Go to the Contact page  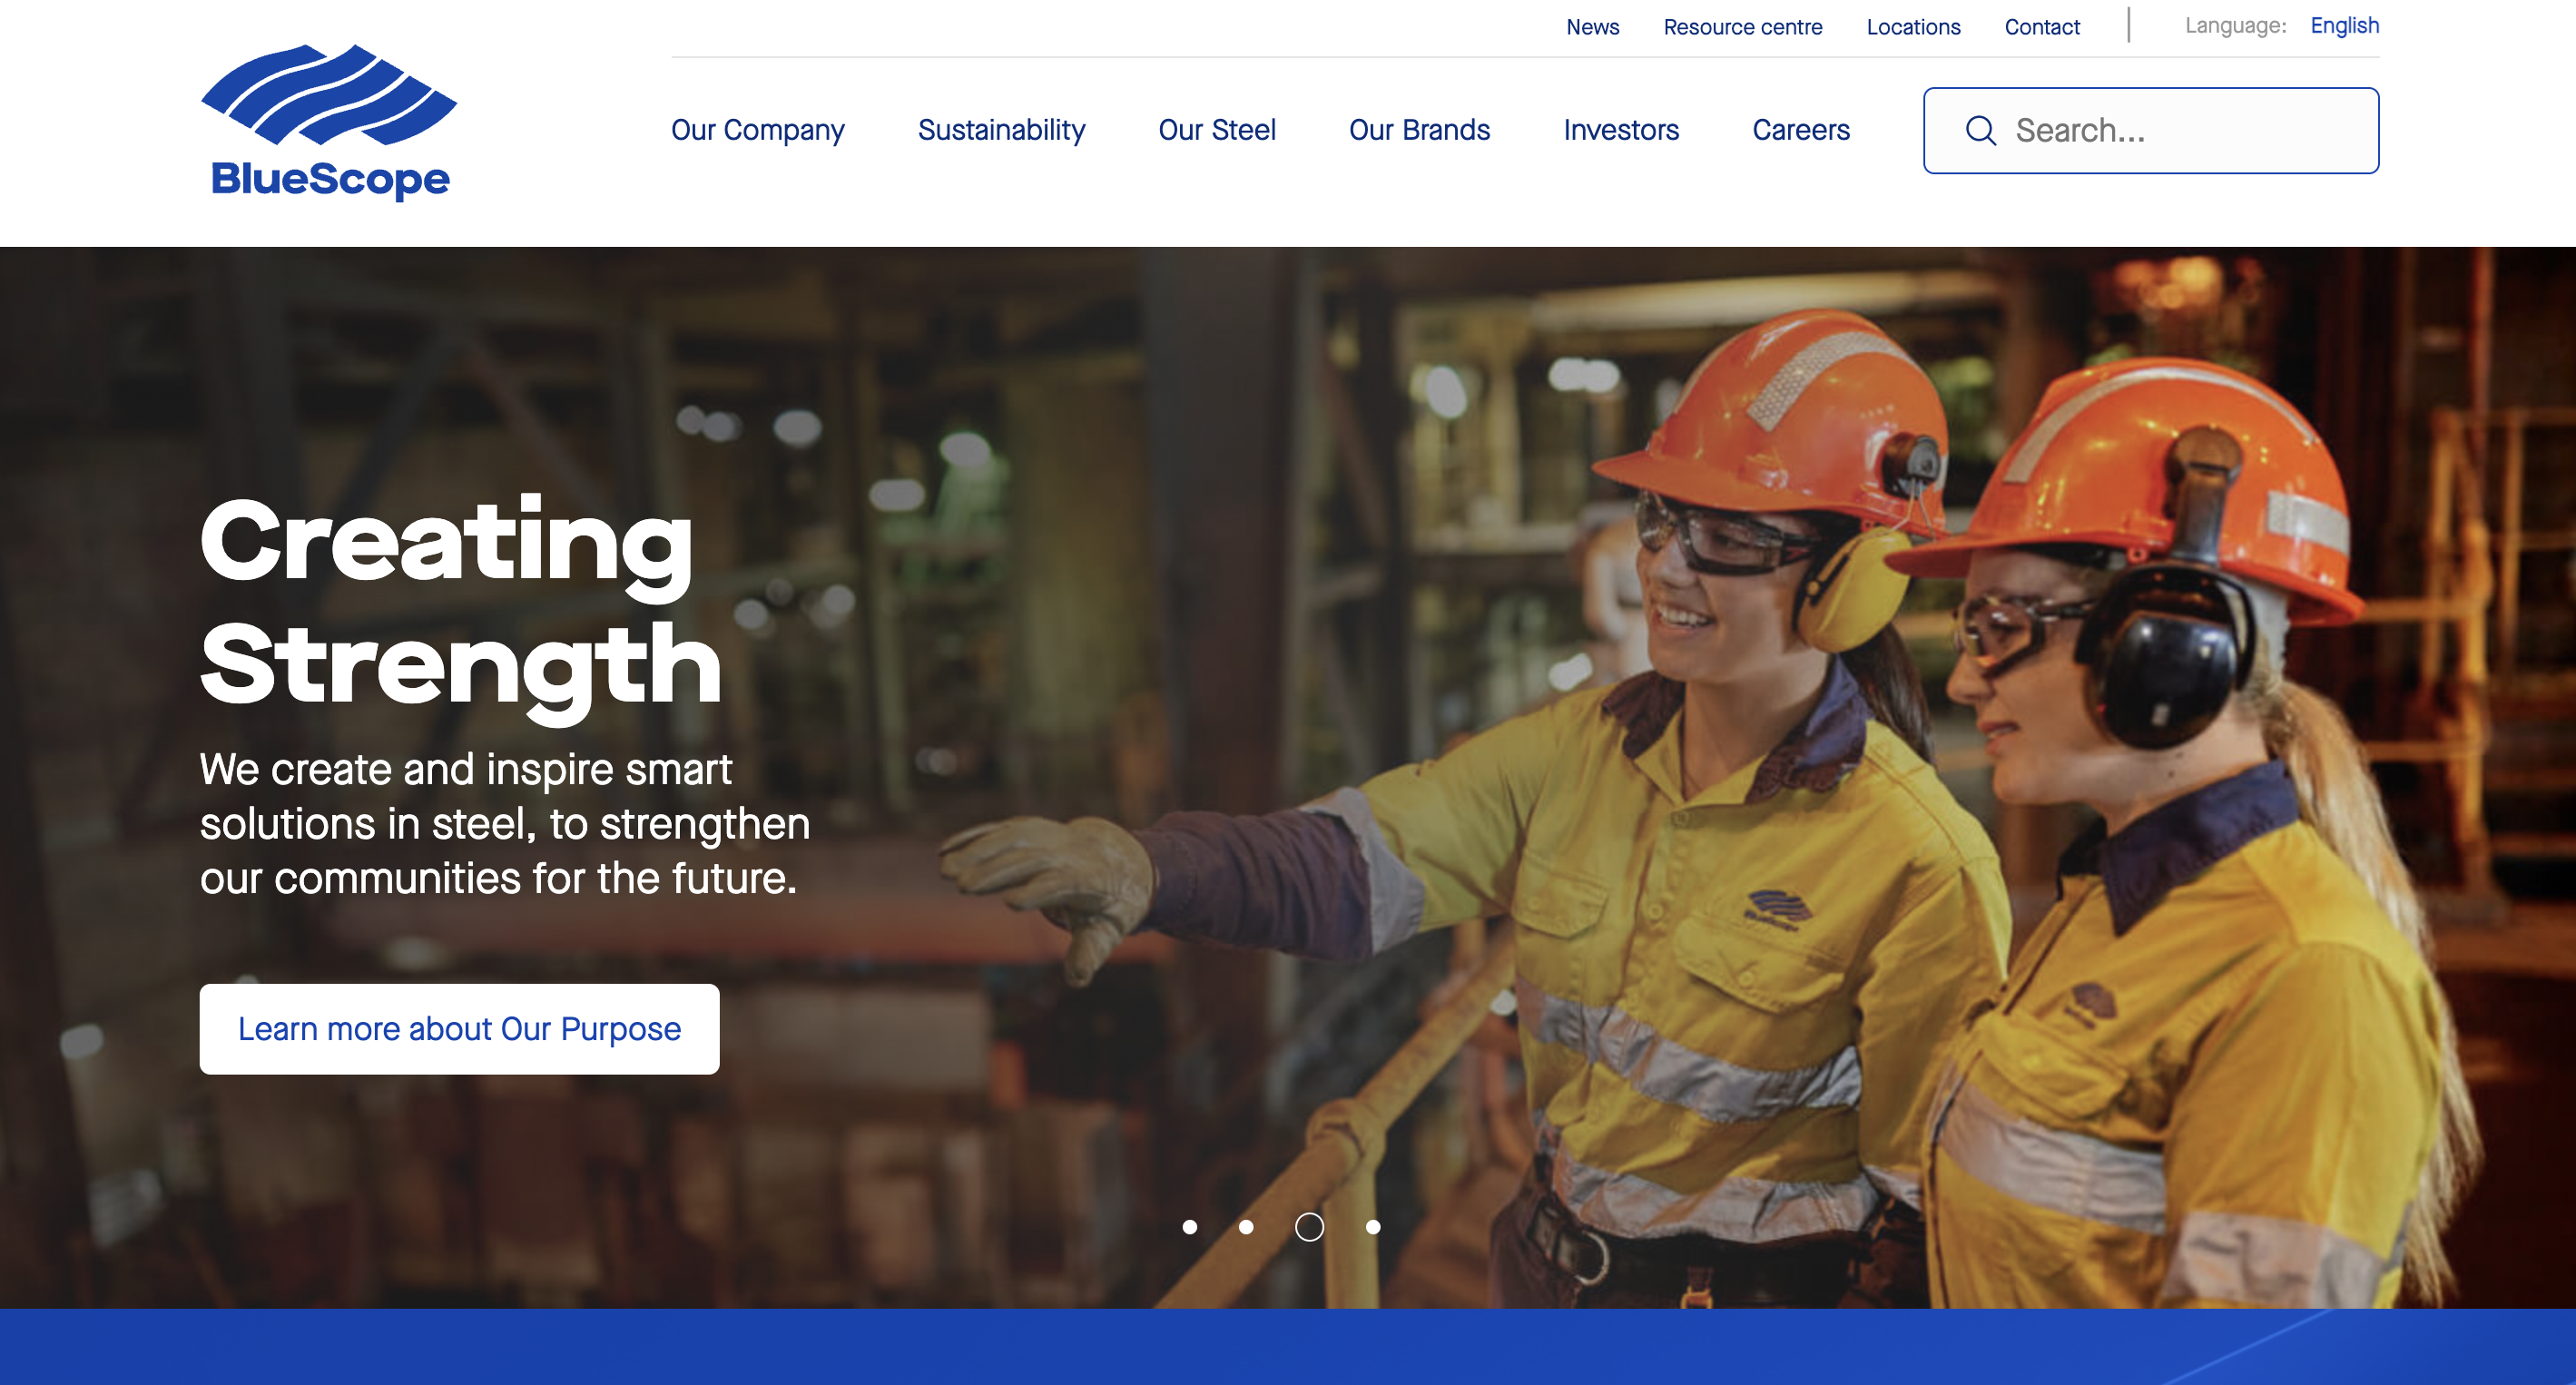2042,27
